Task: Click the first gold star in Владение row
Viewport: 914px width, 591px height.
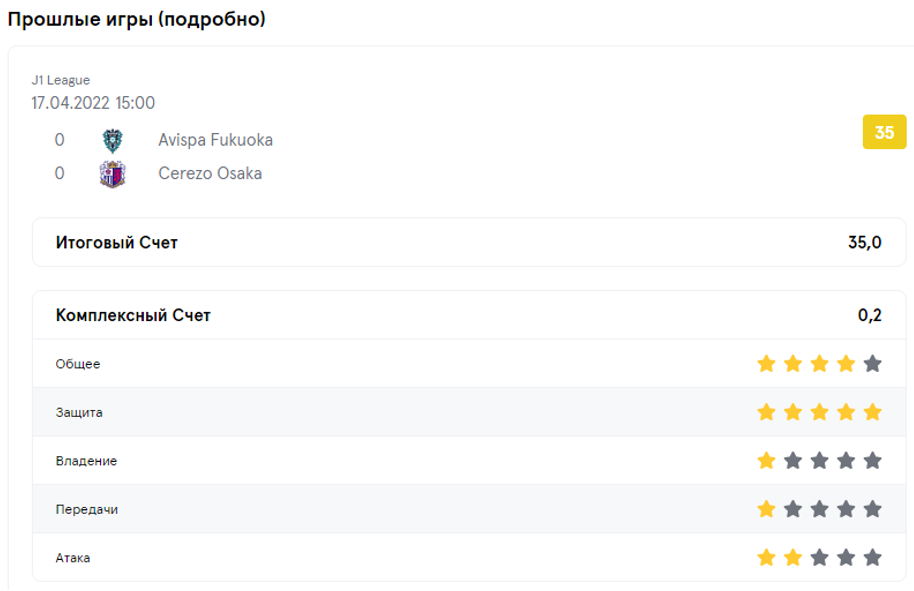Action: click(766, 460)
